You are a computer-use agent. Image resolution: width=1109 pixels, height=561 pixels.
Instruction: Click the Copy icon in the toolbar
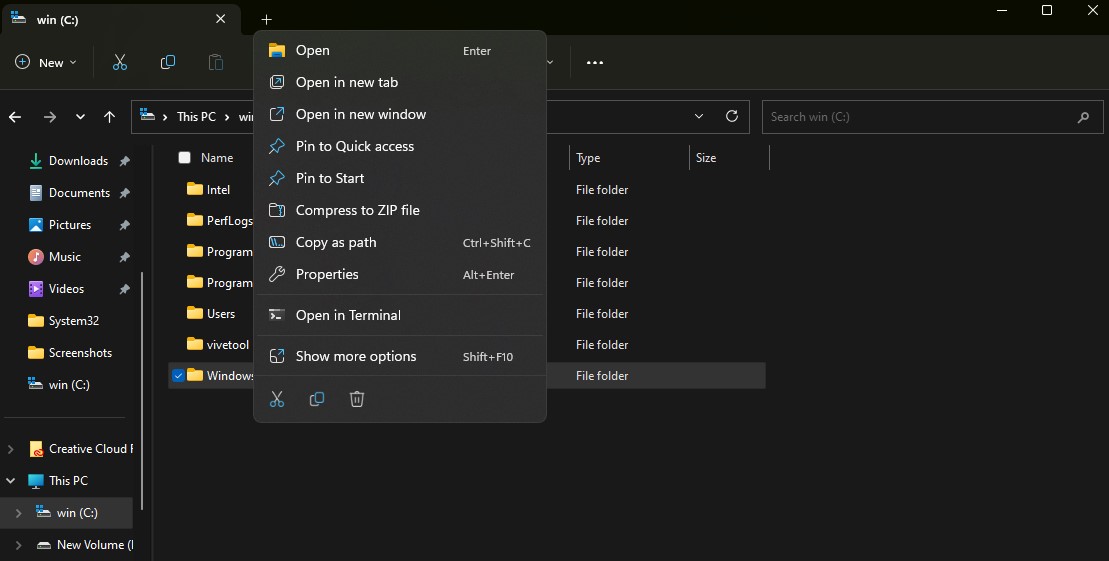pyautogui.click(x=168, y=62)
